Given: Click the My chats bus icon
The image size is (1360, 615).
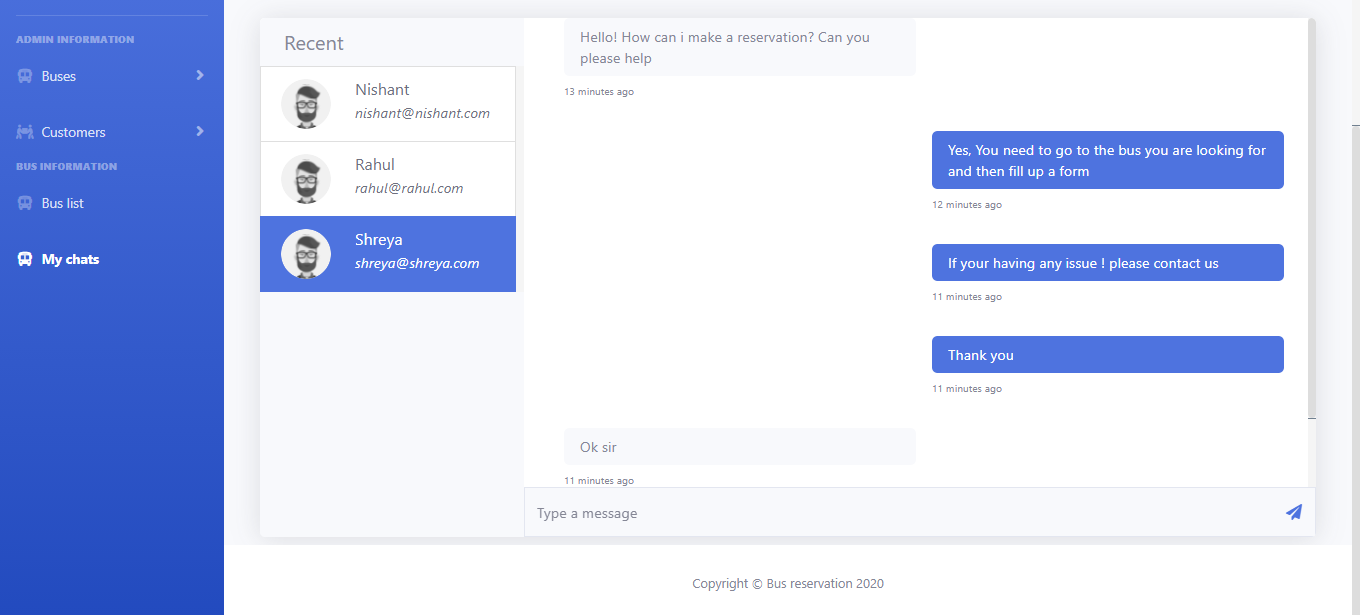Looking at the screenshot, I should [x=25, y=259].
